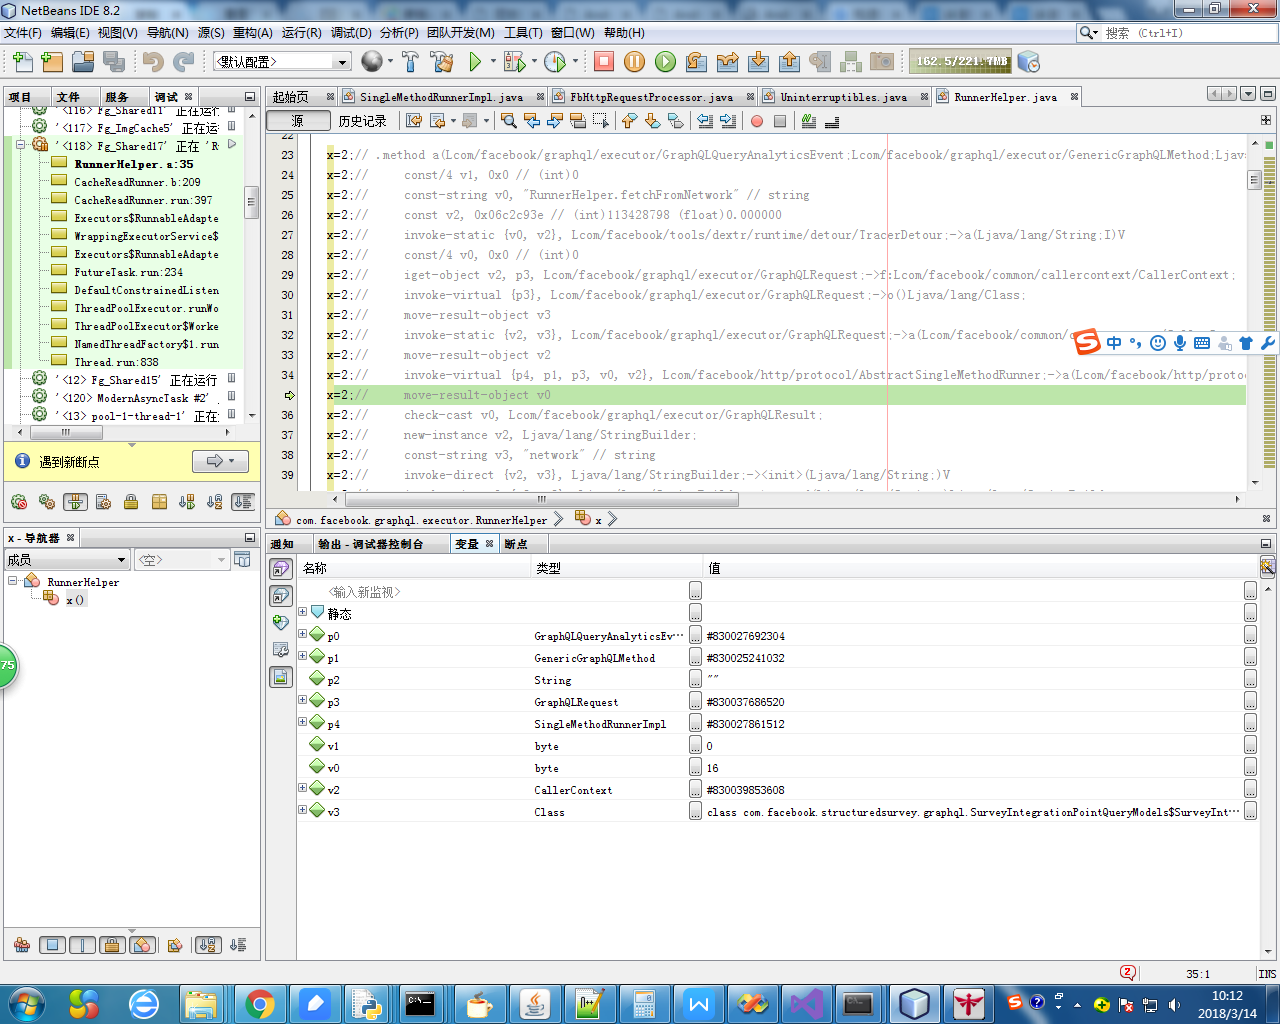Click the green Run Project icon
1280x1024 pixels.
(475, 62)
